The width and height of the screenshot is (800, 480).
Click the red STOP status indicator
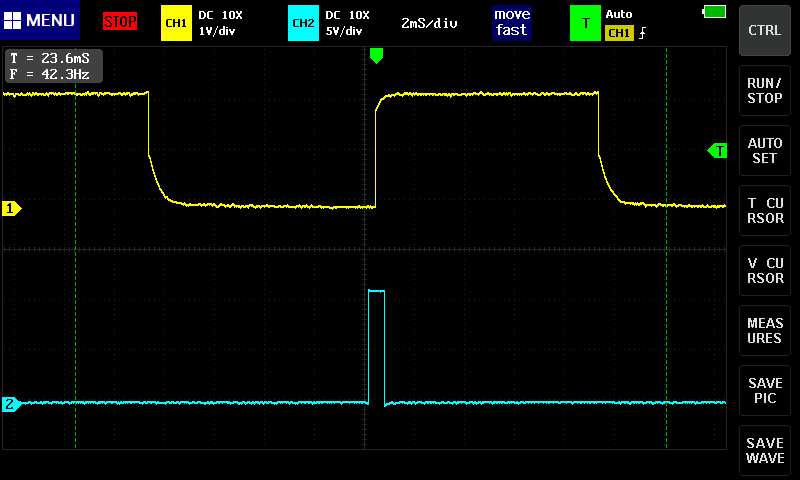tap(120, 22)
